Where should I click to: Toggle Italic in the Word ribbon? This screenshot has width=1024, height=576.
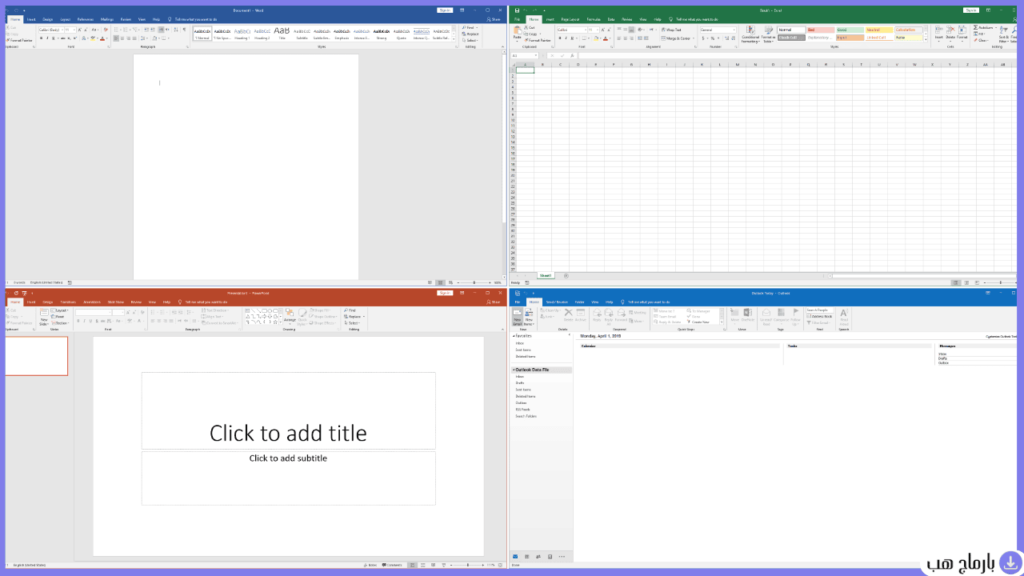(47, 39)
